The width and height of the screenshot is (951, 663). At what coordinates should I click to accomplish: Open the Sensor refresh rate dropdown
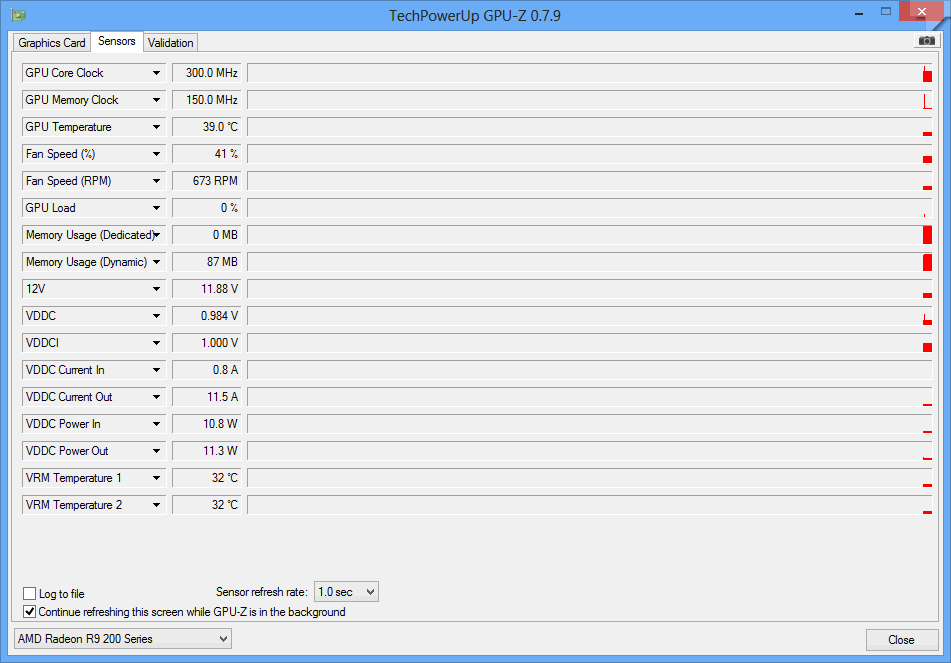[346, 591]
